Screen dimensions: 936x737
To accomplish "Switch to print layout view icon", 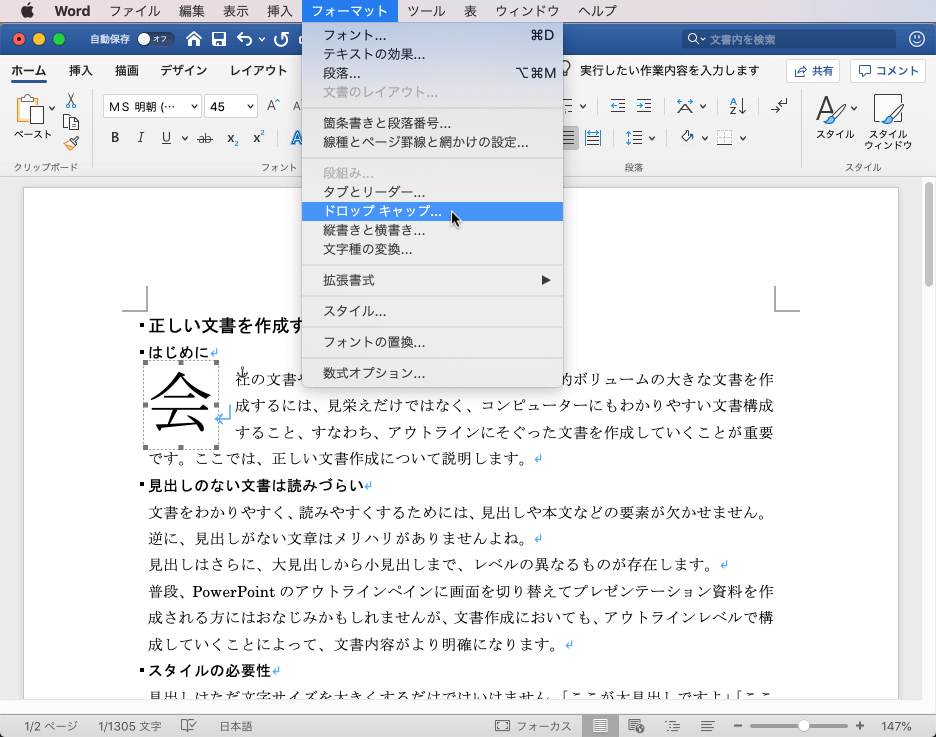I will [600, 726].
